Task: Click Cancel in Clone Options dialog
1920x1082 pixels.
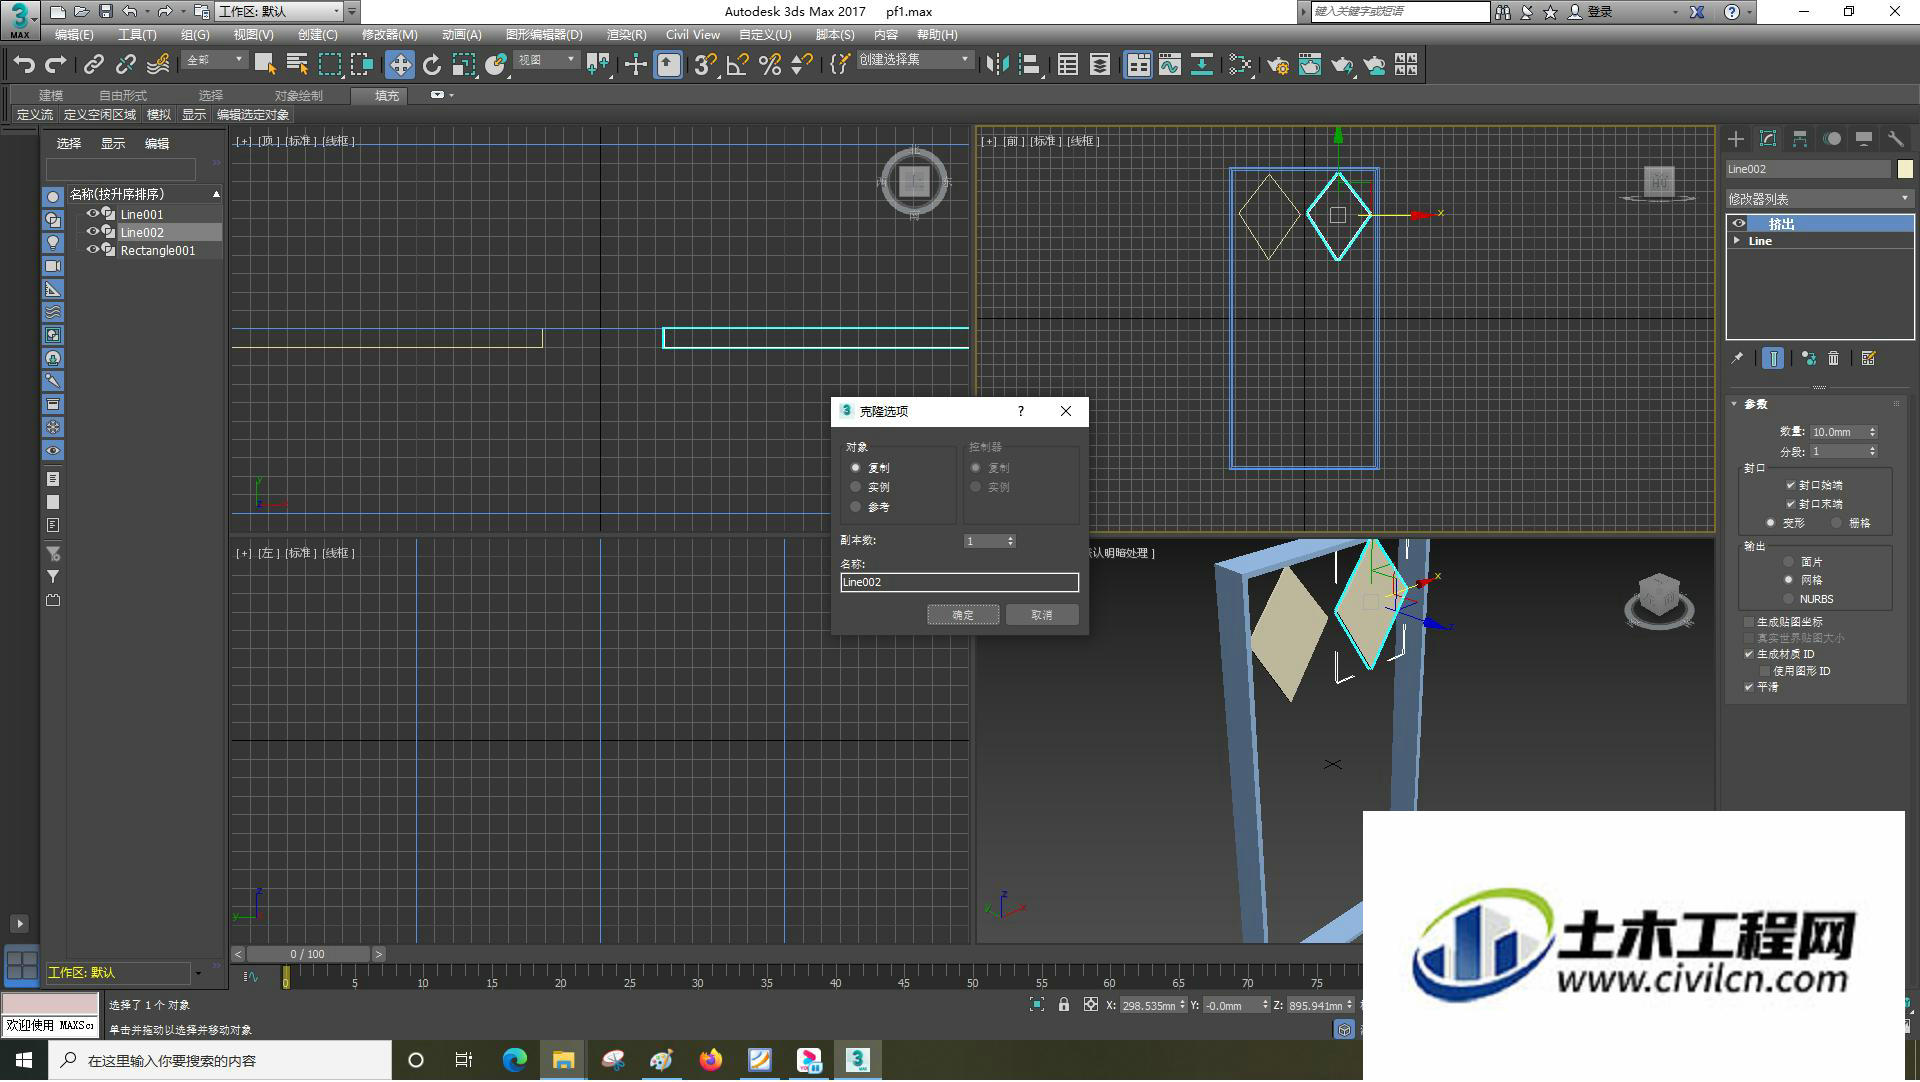Action: [x=1042, y=615]
